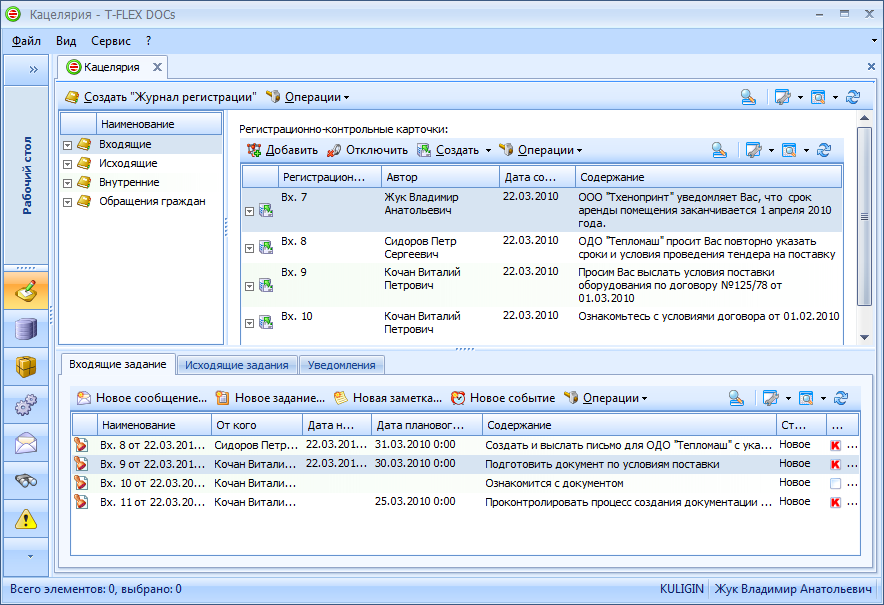Image resolution: width=884 pixels, height=605 pixels.
Task: Open the envelope mail icon in the sidebar
Action: click(26, 443)
